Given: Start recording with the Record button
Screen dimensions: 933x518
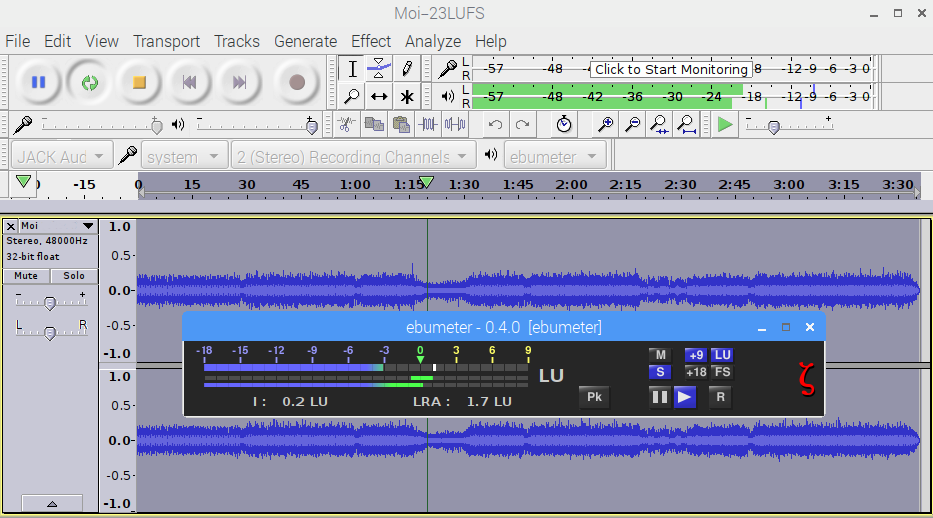Looking at the screenshot, I should [297, 82].
